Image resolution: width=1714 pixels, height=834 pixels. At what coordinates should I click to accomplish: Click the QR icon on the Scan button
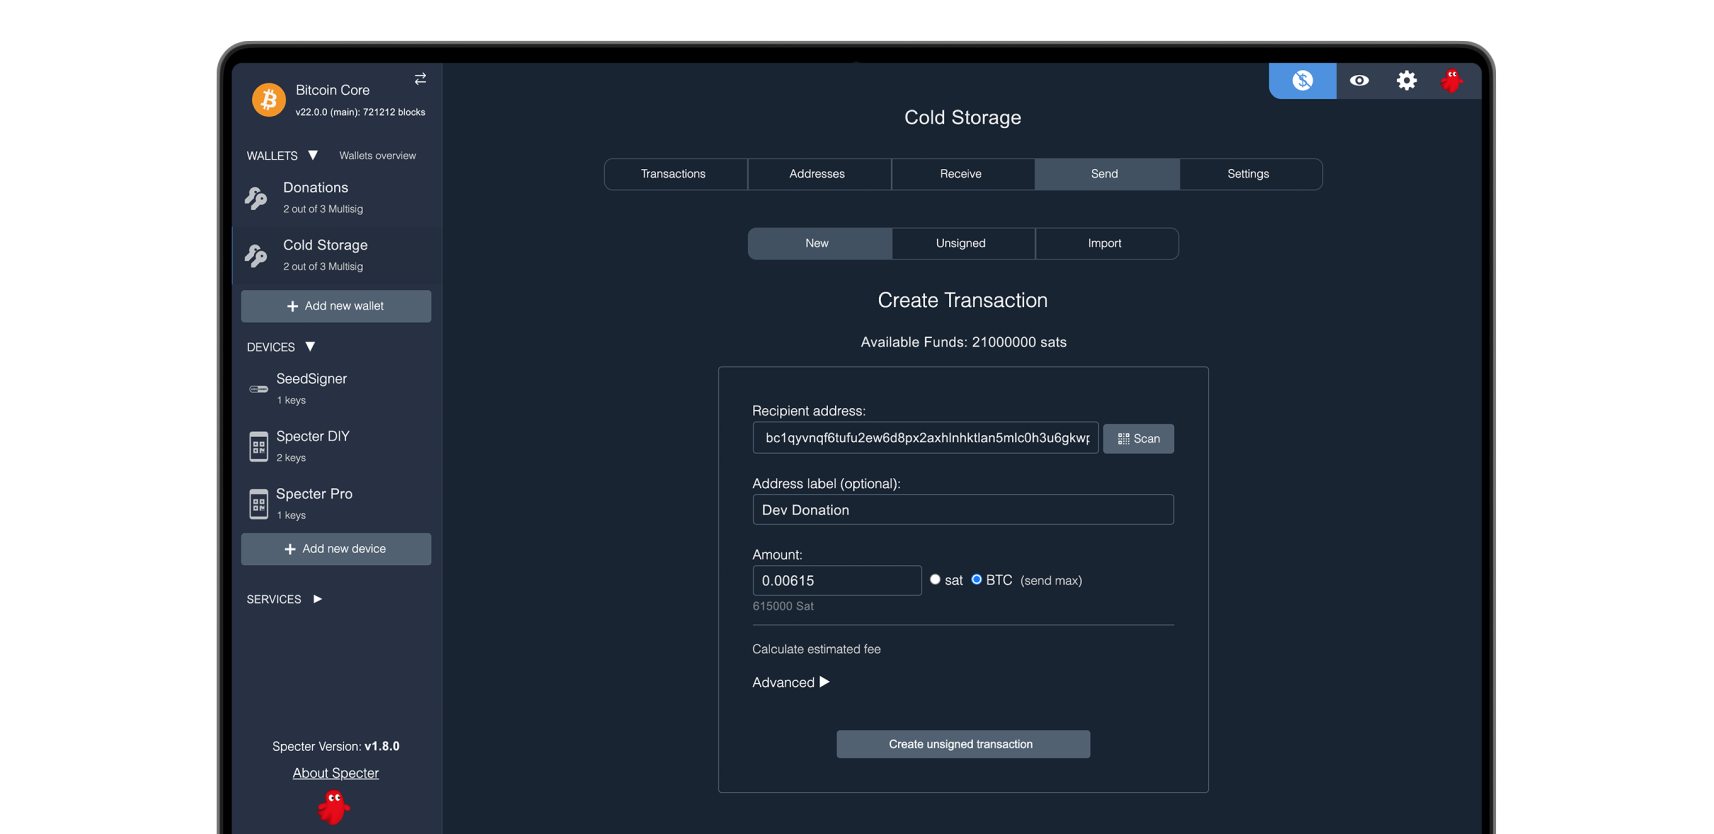coord(1123,439)
